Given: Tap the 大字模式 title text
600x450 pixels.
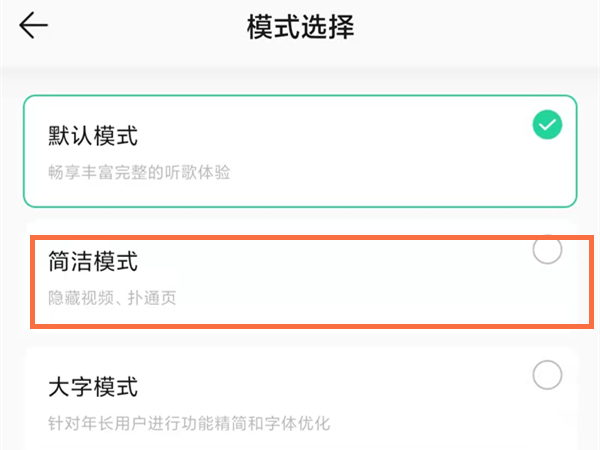Looking at the screenshot, I should (93, 386).
